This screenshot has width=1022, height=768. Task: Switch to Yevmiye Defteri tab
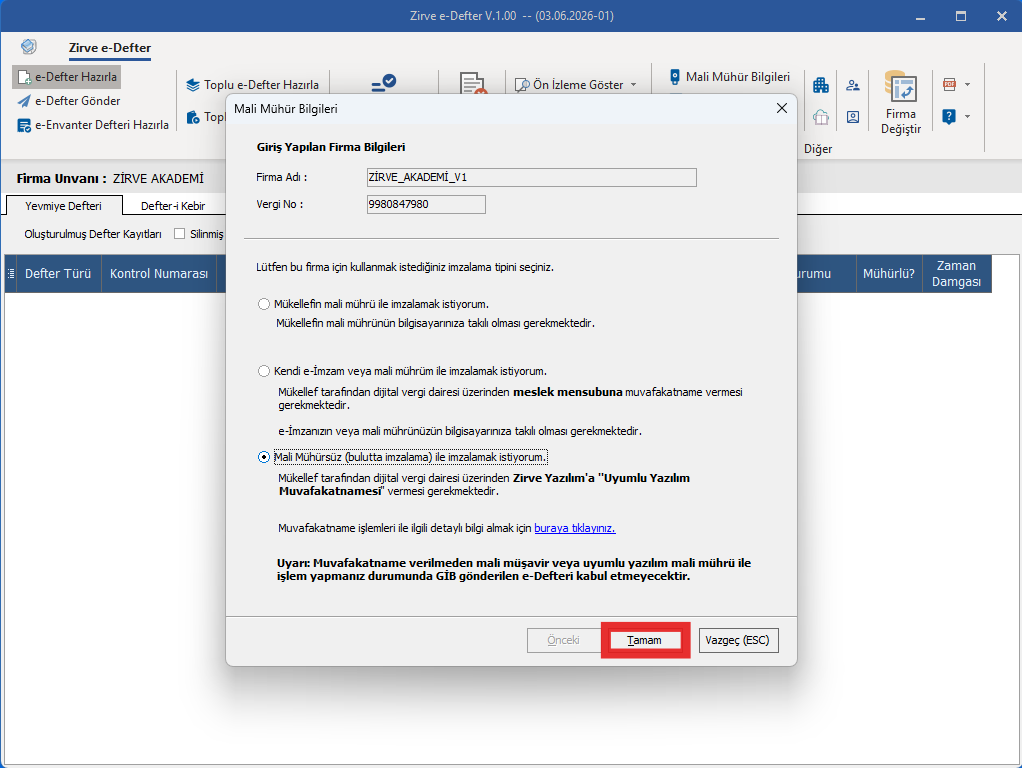(63, 206)
